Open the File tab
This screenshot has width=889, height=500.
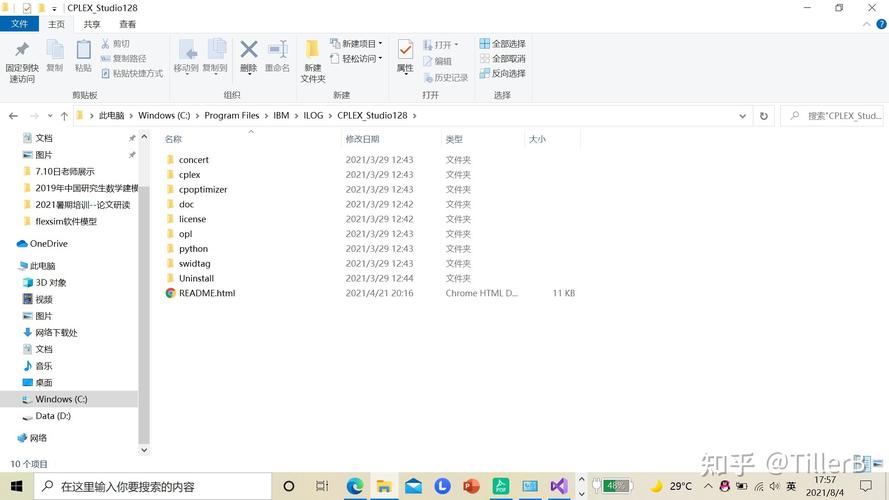coord(19,24)
